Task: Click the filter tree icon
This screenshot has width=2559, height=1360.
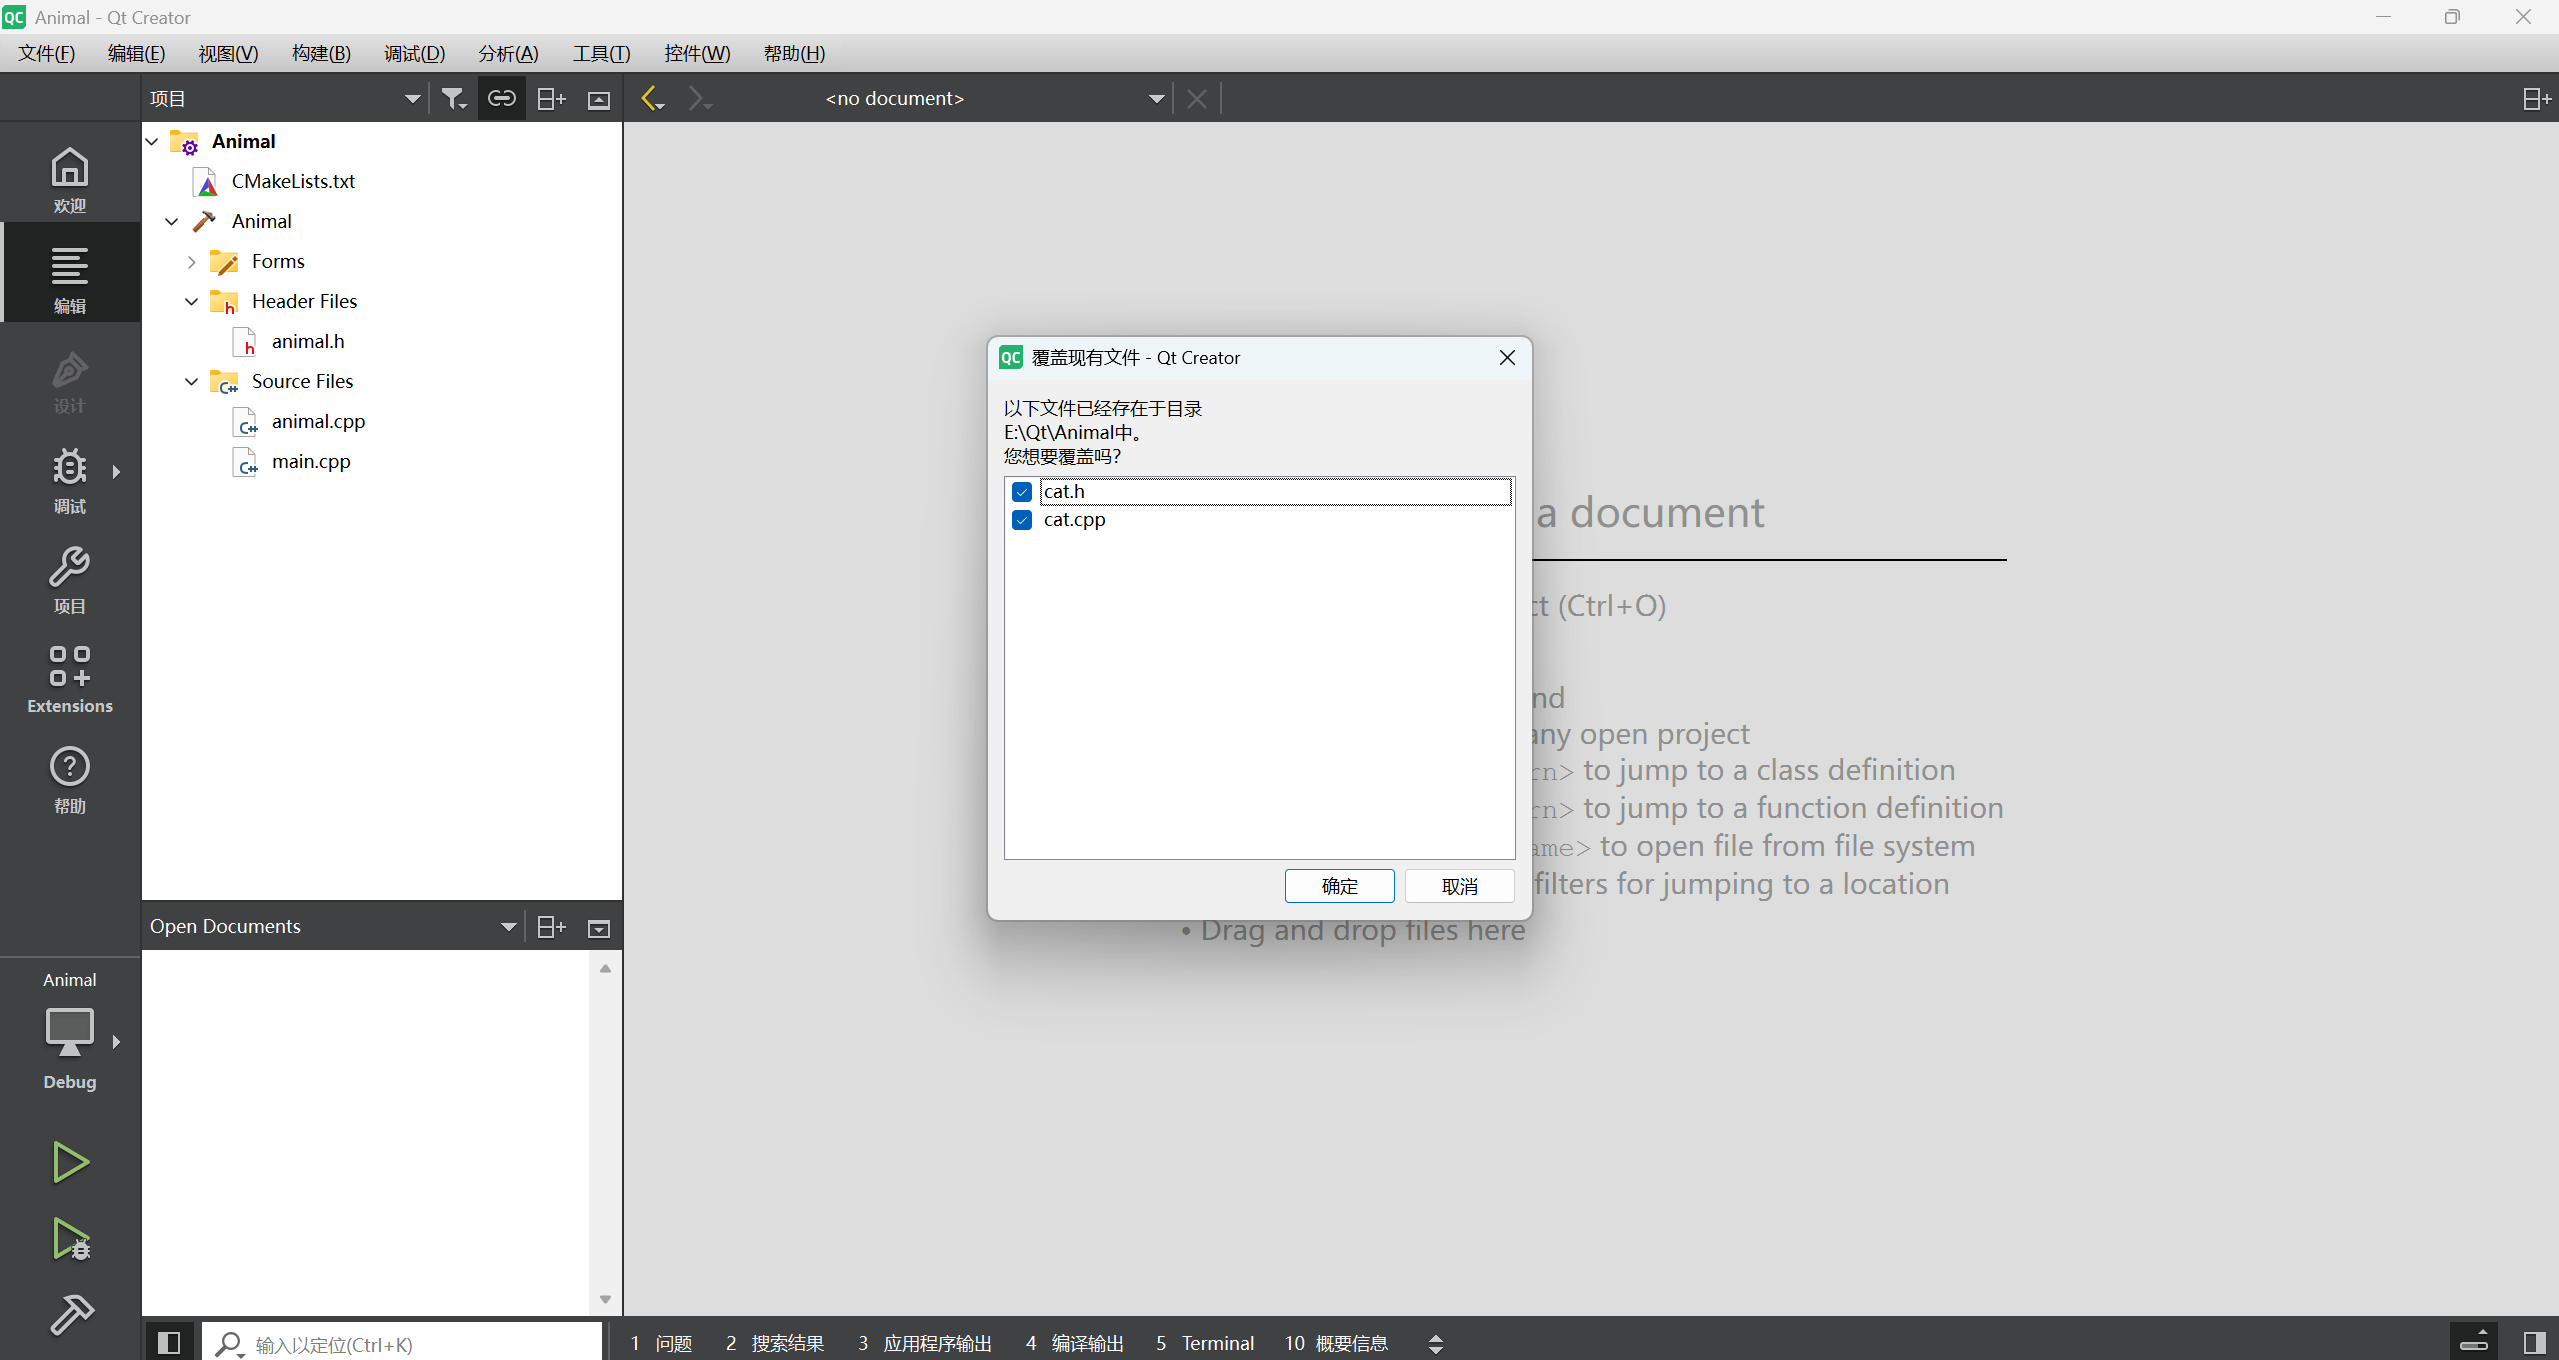Action: click(454, 98)
